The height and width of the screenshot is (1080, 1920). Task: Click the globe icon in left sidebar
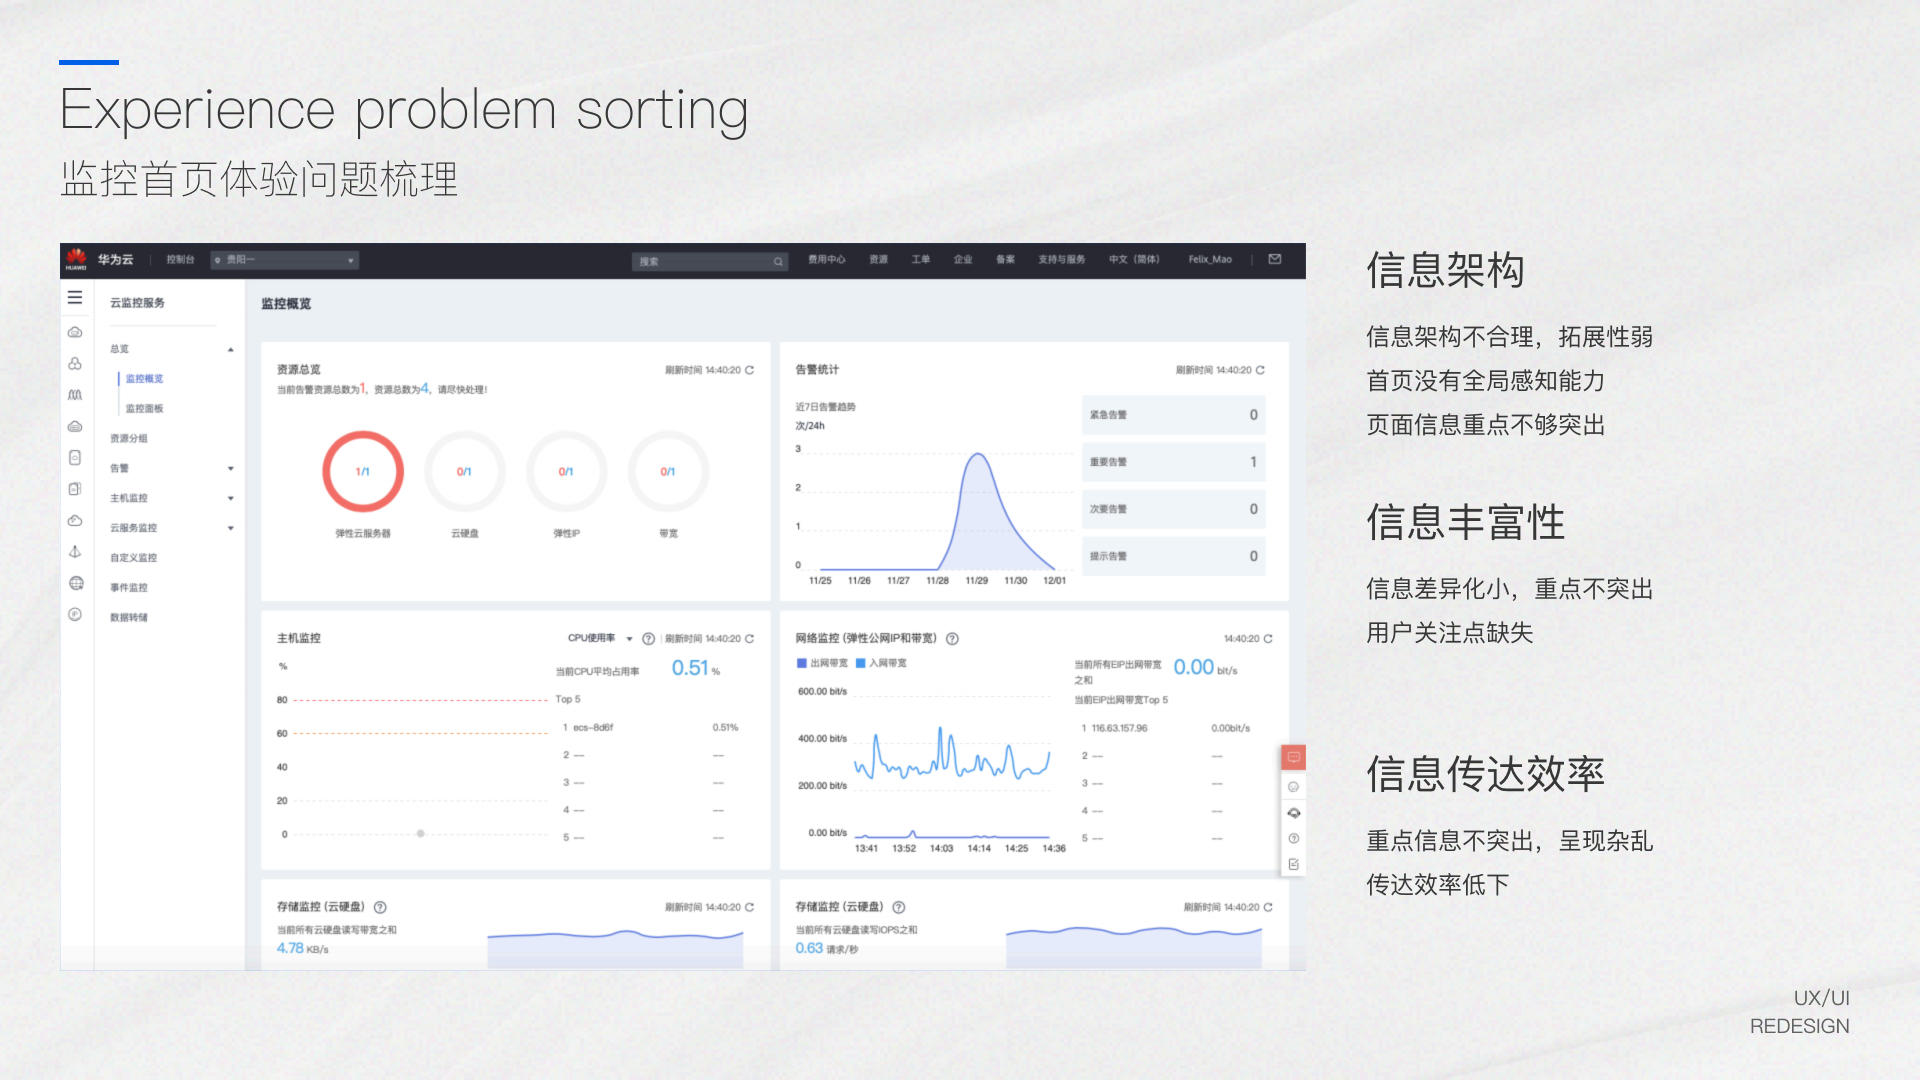[76, 584]
